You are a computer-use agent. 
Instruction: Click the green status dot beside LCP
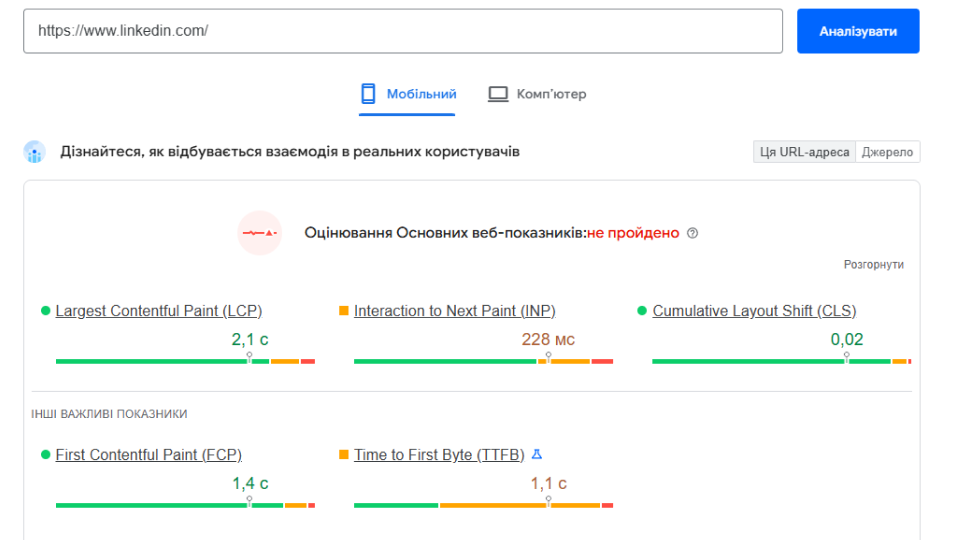45,311
